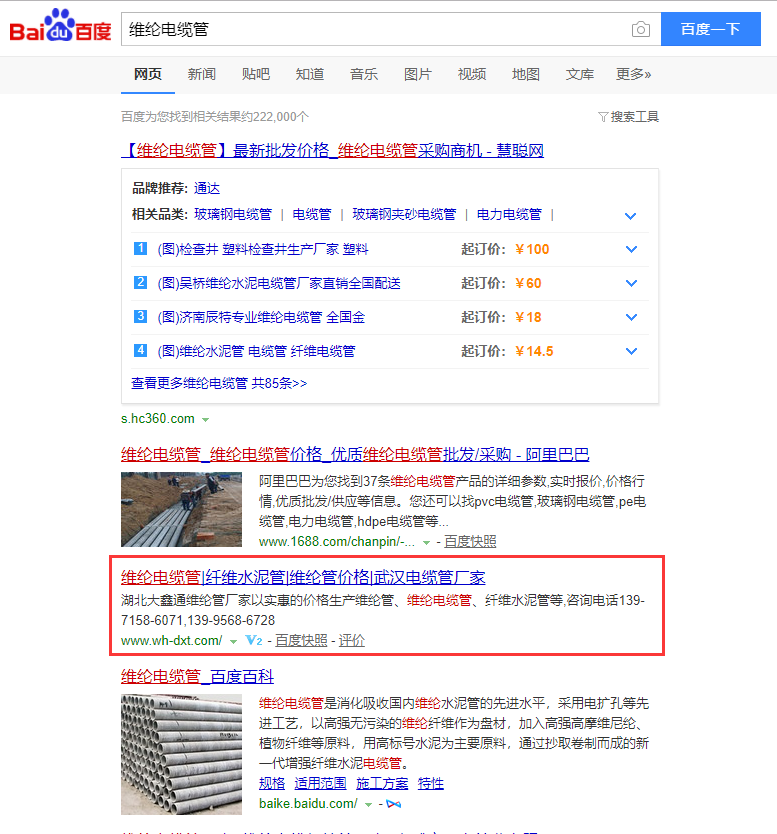Click the 百度一下 search button
This screenshot has height=834, width=777.
click(x=711, y=29)
